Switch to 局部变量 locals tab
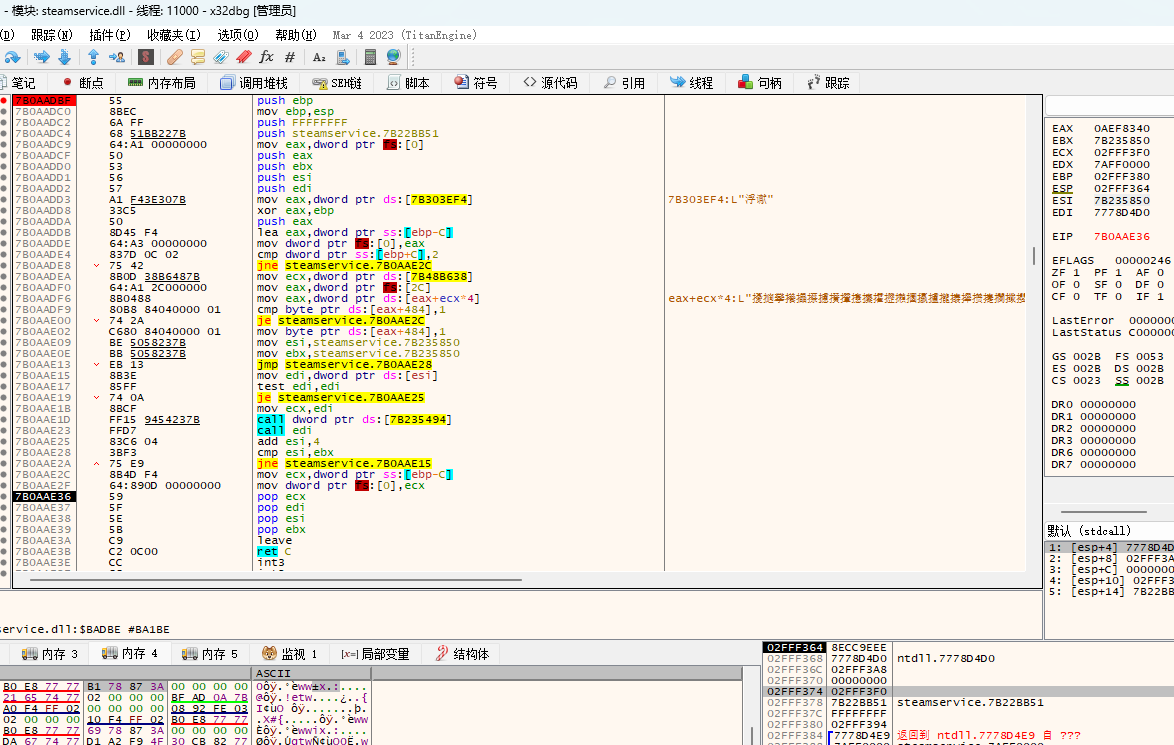 [376, 654]
